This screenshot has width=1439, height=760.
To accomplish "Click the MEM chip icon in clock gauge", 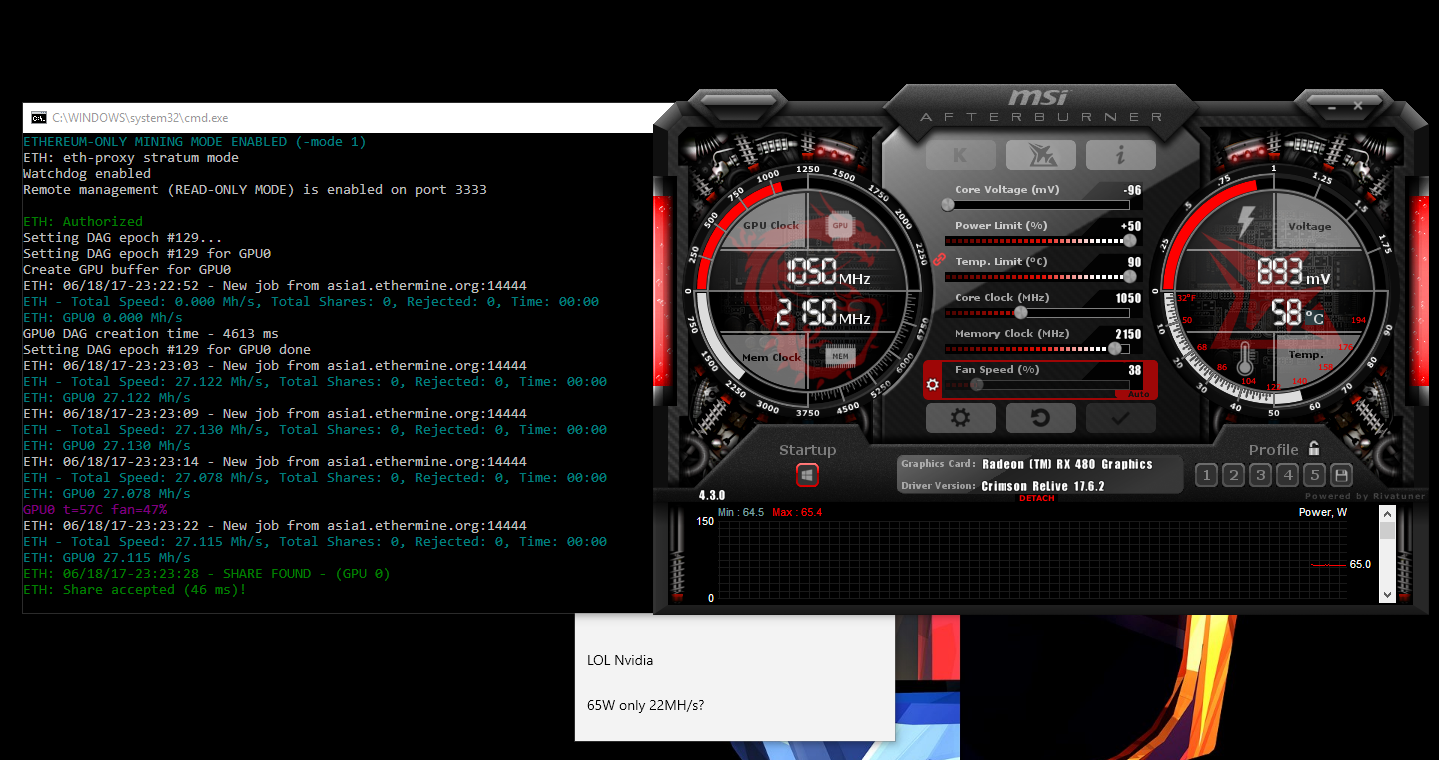I will pyautogui.click(x=840, y=355).
